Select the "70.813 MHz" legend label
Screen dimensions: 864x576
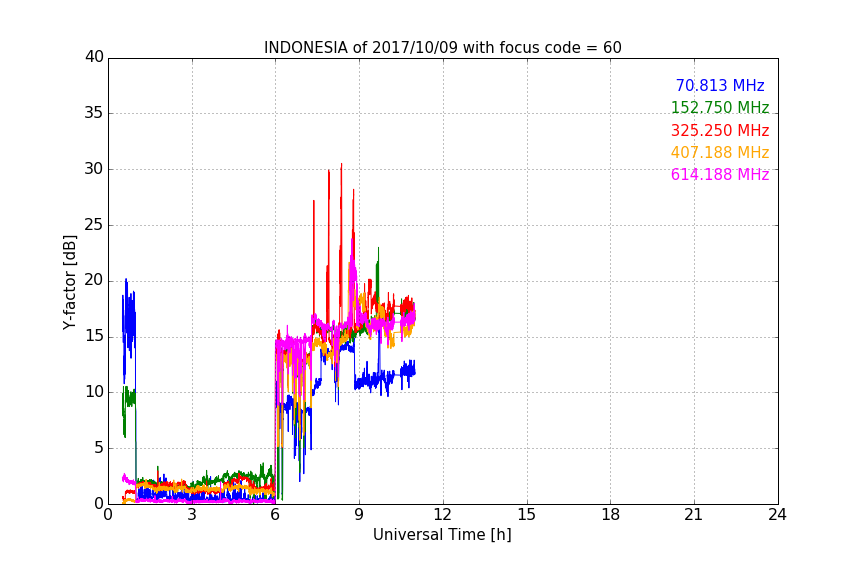click(720, 85)
